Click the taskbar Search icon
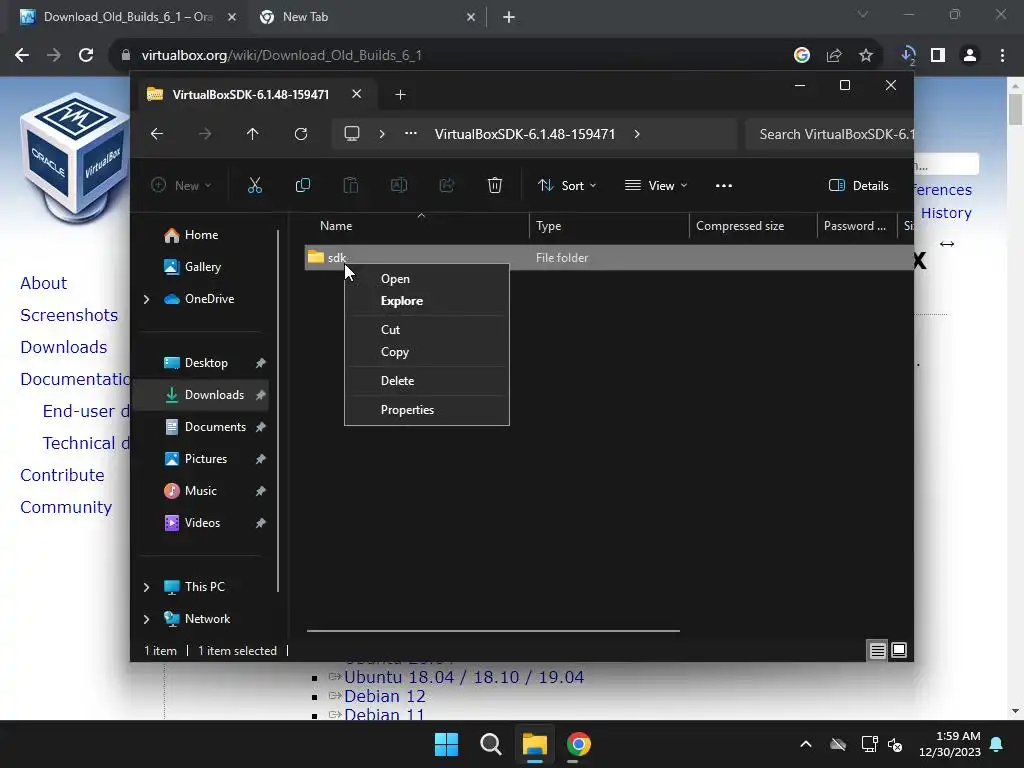The image size is (1024, 768). (490, 744)
